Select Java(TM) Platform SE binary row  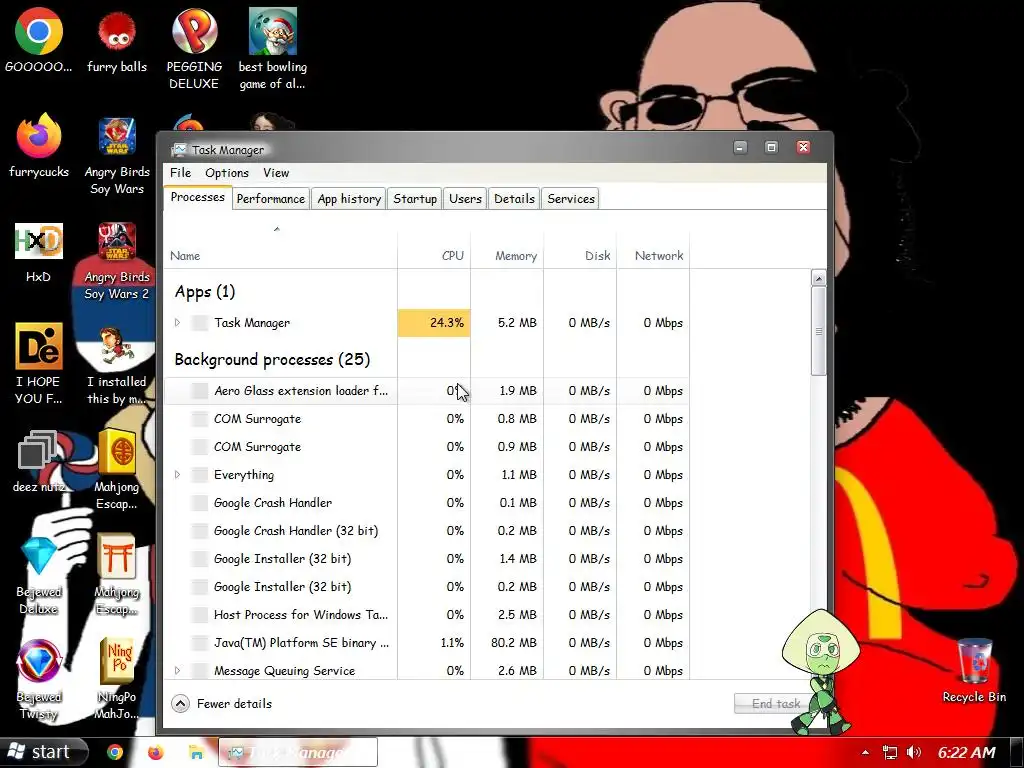tap(426, 643)
